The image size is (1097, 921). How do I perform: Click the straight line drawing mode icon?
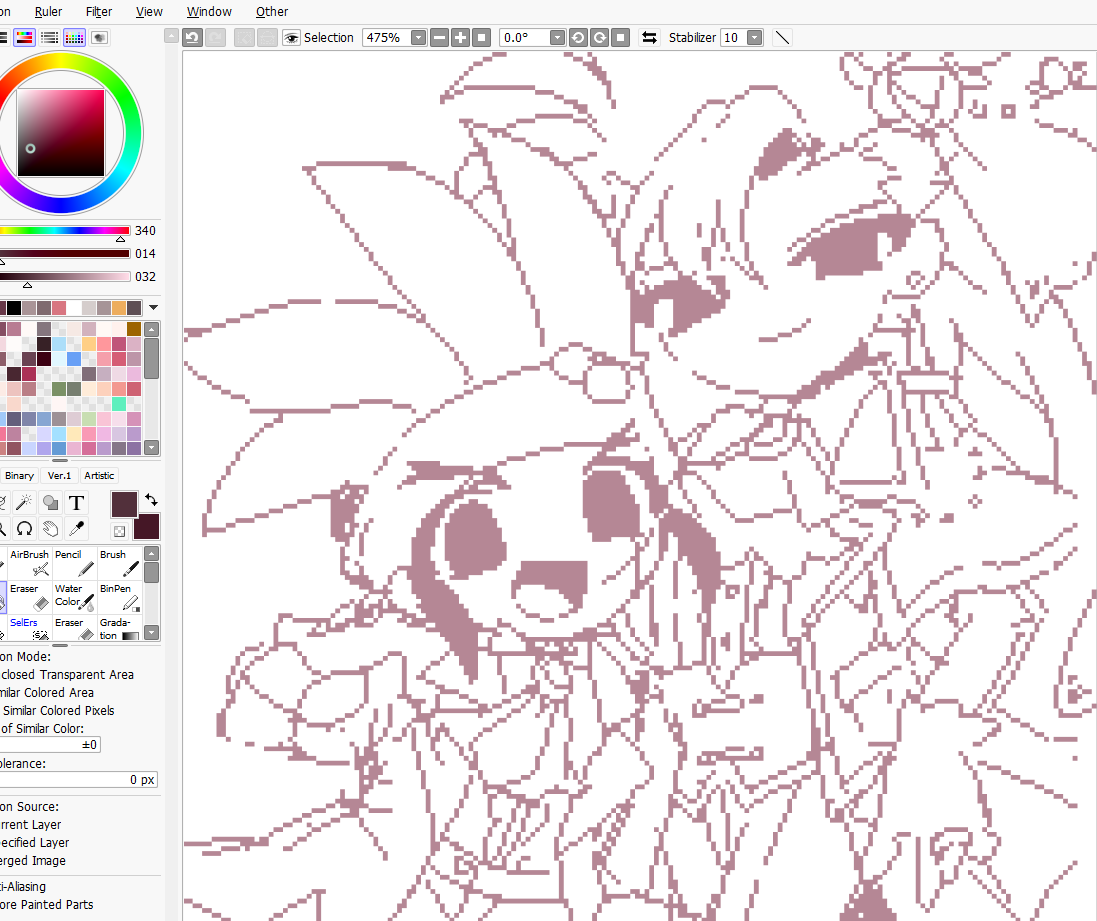coord(782,37)
